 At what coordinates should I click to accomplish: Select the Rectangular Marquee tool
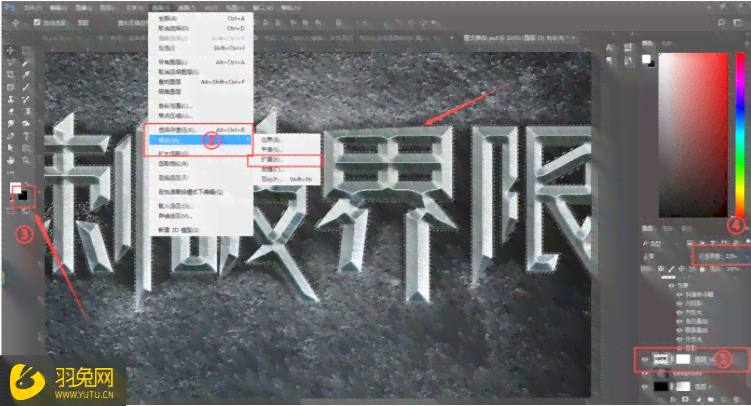(26, 50)
